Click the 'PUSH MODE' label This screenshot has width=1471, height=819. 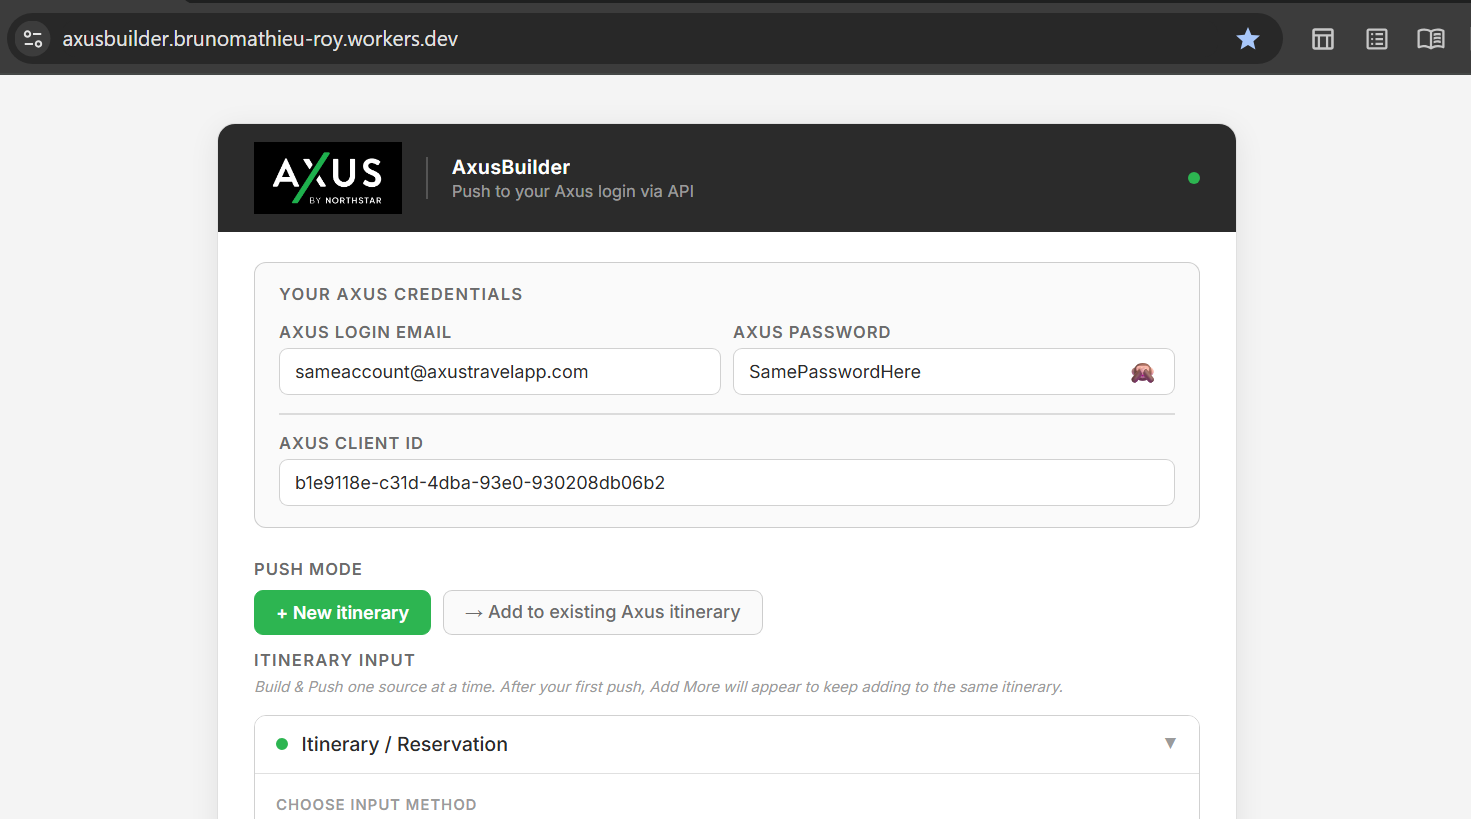(x=308, y=569)
